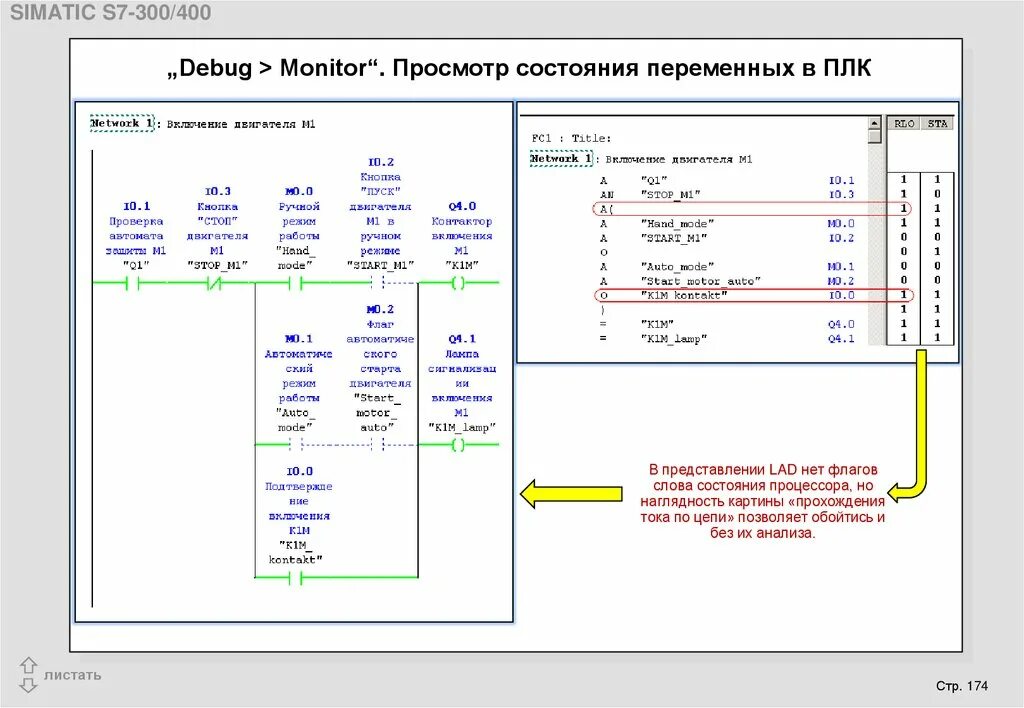Click address I0.3 above the ladder contact
The width and height of the screenshot is (1024, 708).
217,191
